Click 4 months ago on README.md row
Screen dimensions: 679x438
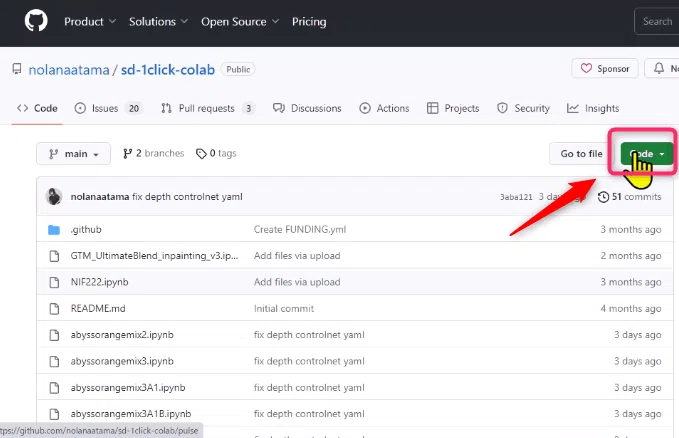tap(631, 309)
